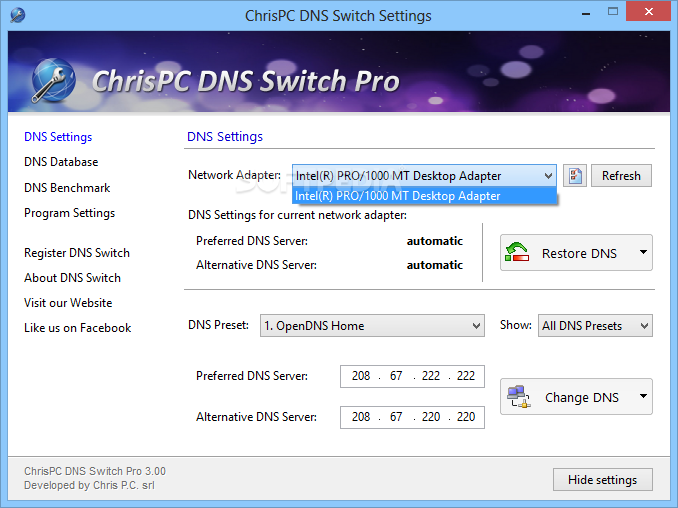Screen dimensions: 678x508
Task: Minimize the ChrisPC DNS Switch window
Action: (586, 13)
